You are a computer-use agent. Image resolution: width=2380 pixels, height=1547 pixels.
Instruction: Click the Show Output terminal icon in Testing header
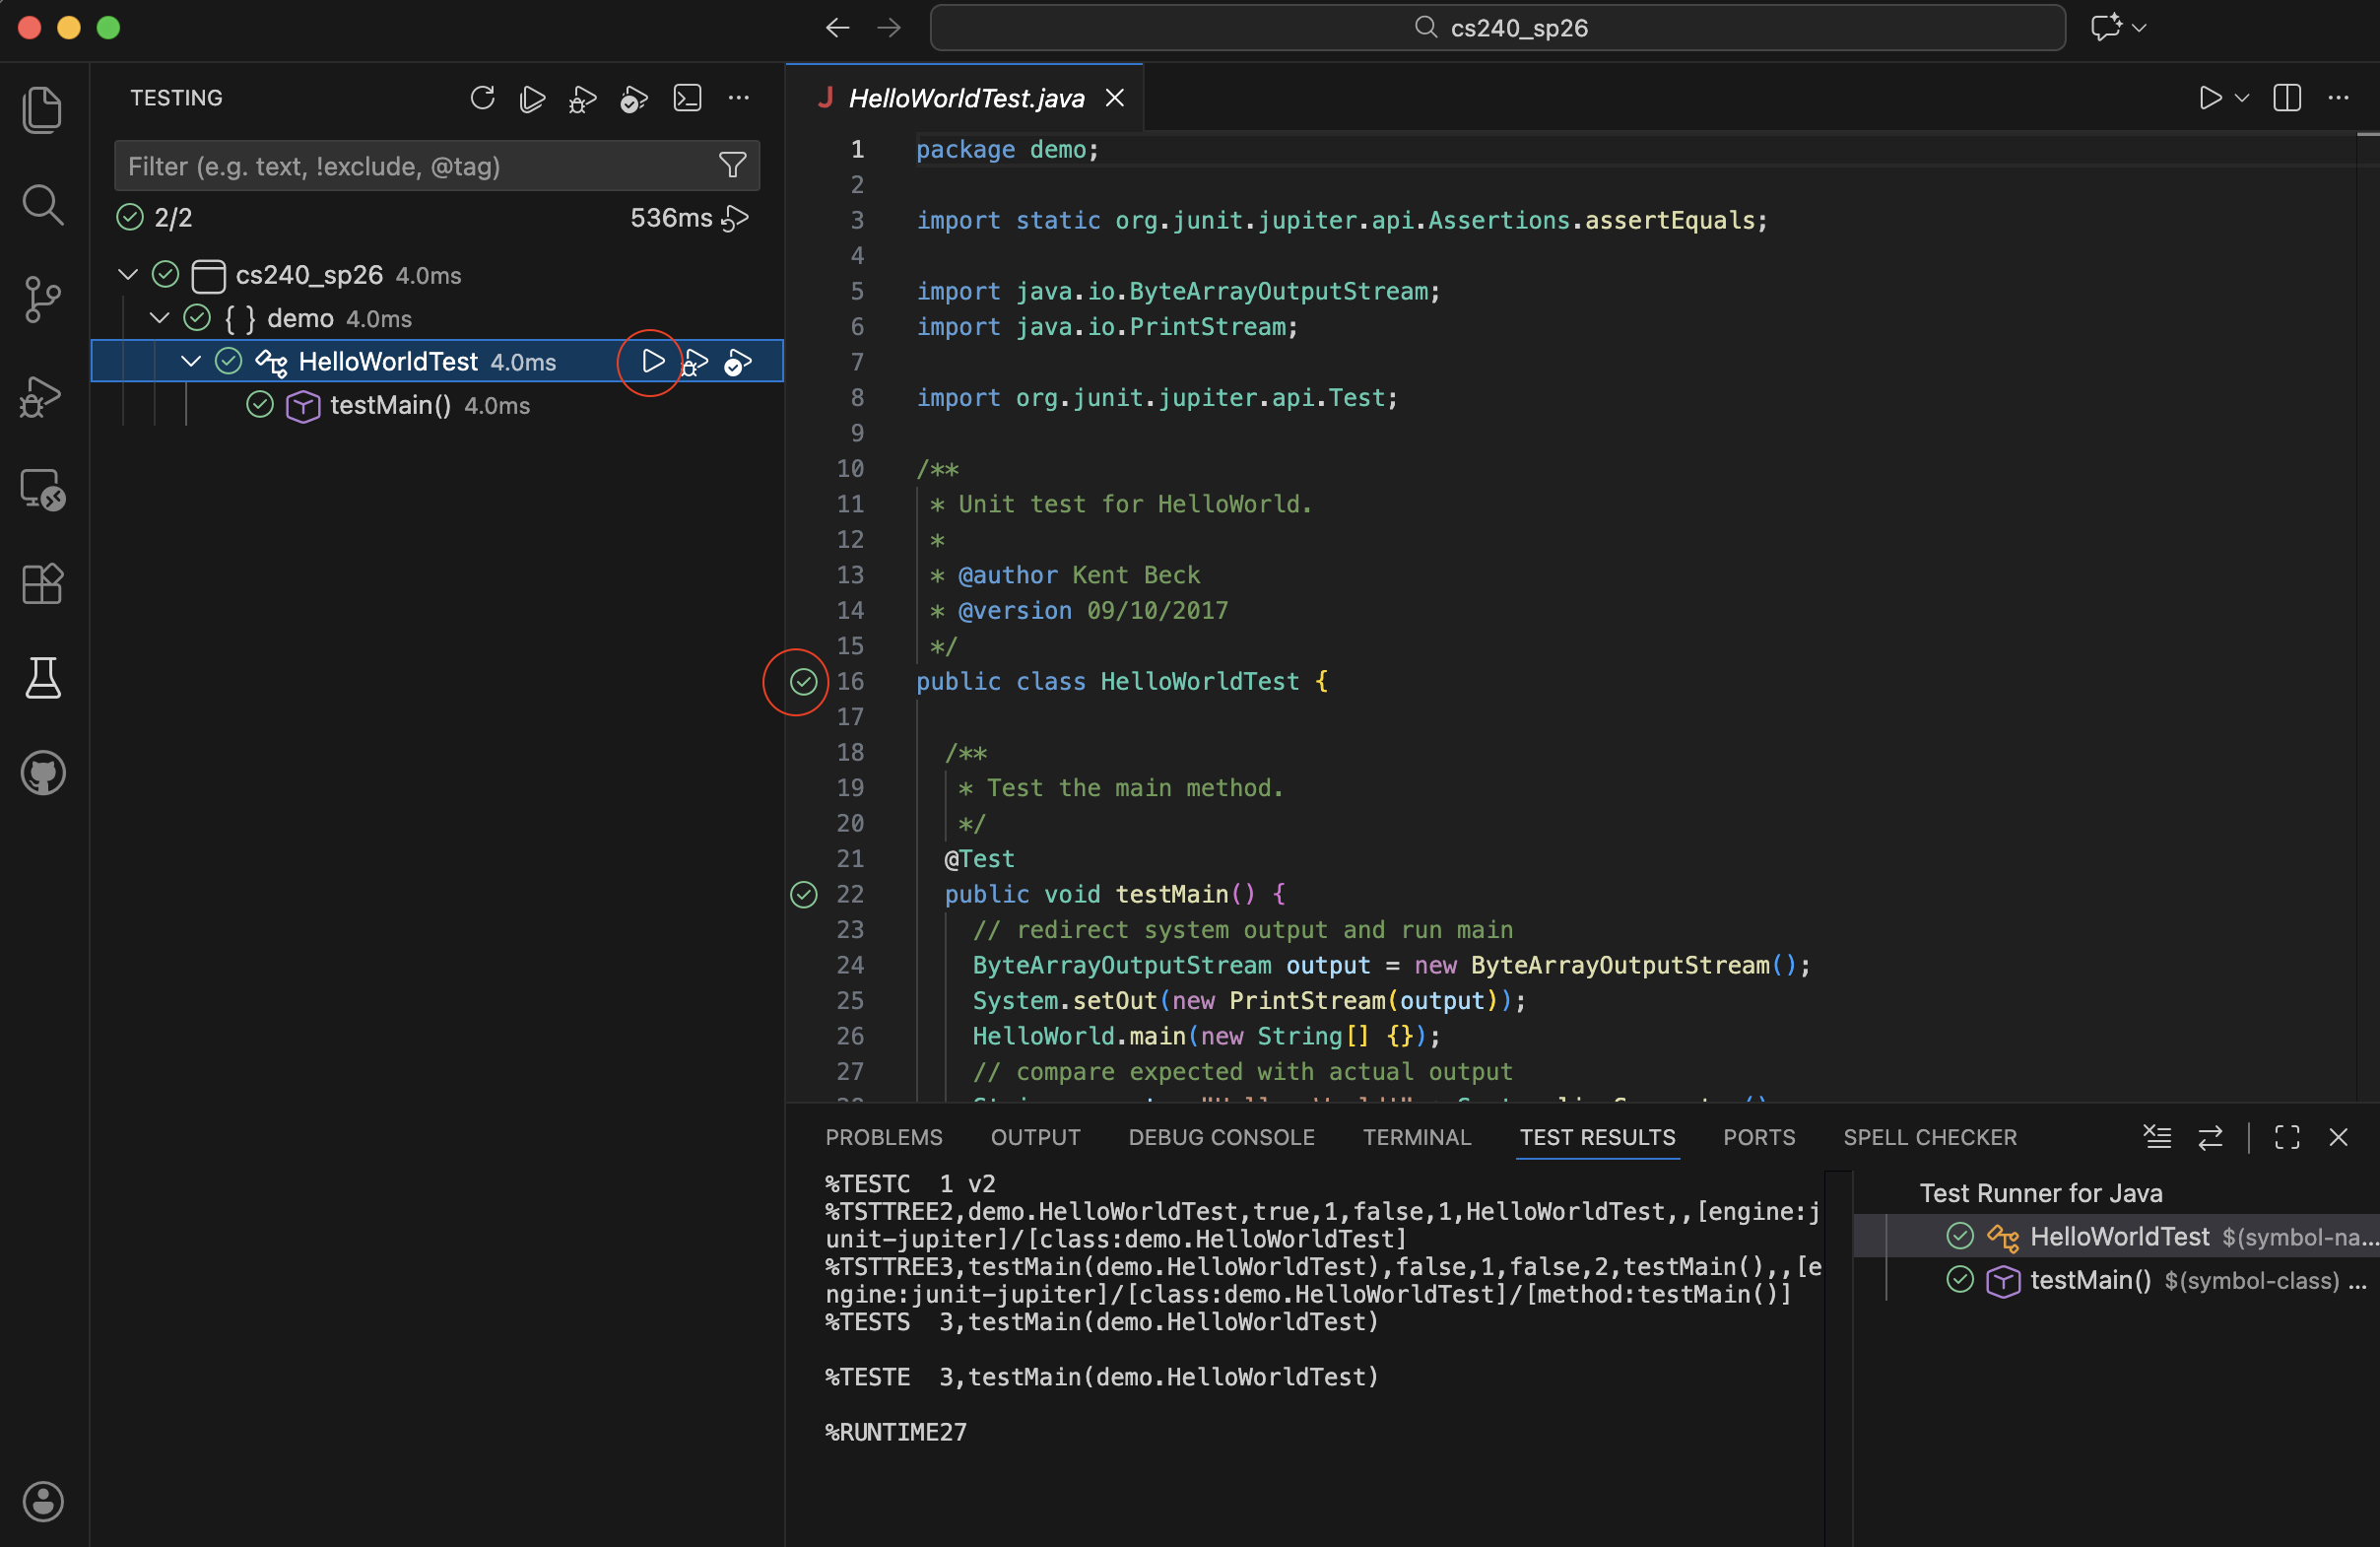coord(687,98)
